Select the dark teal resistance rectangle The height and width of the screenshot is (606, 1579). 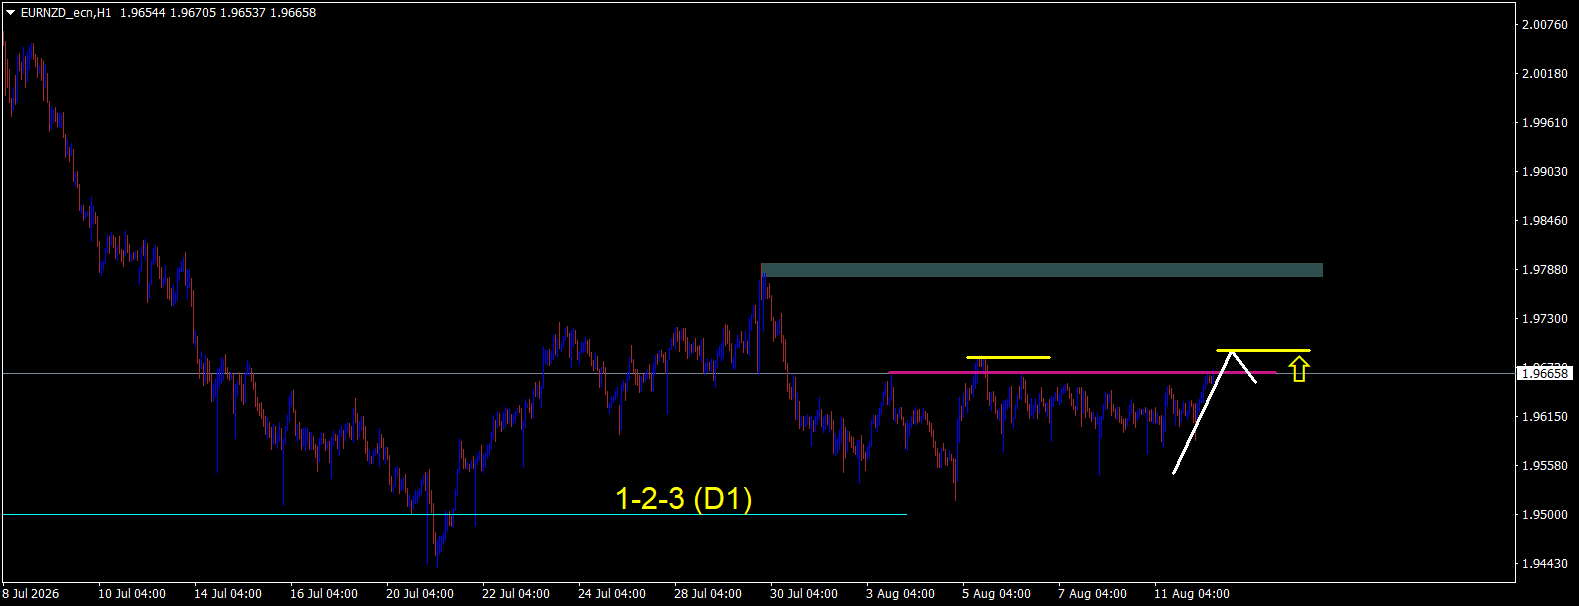click(1041, 270)
